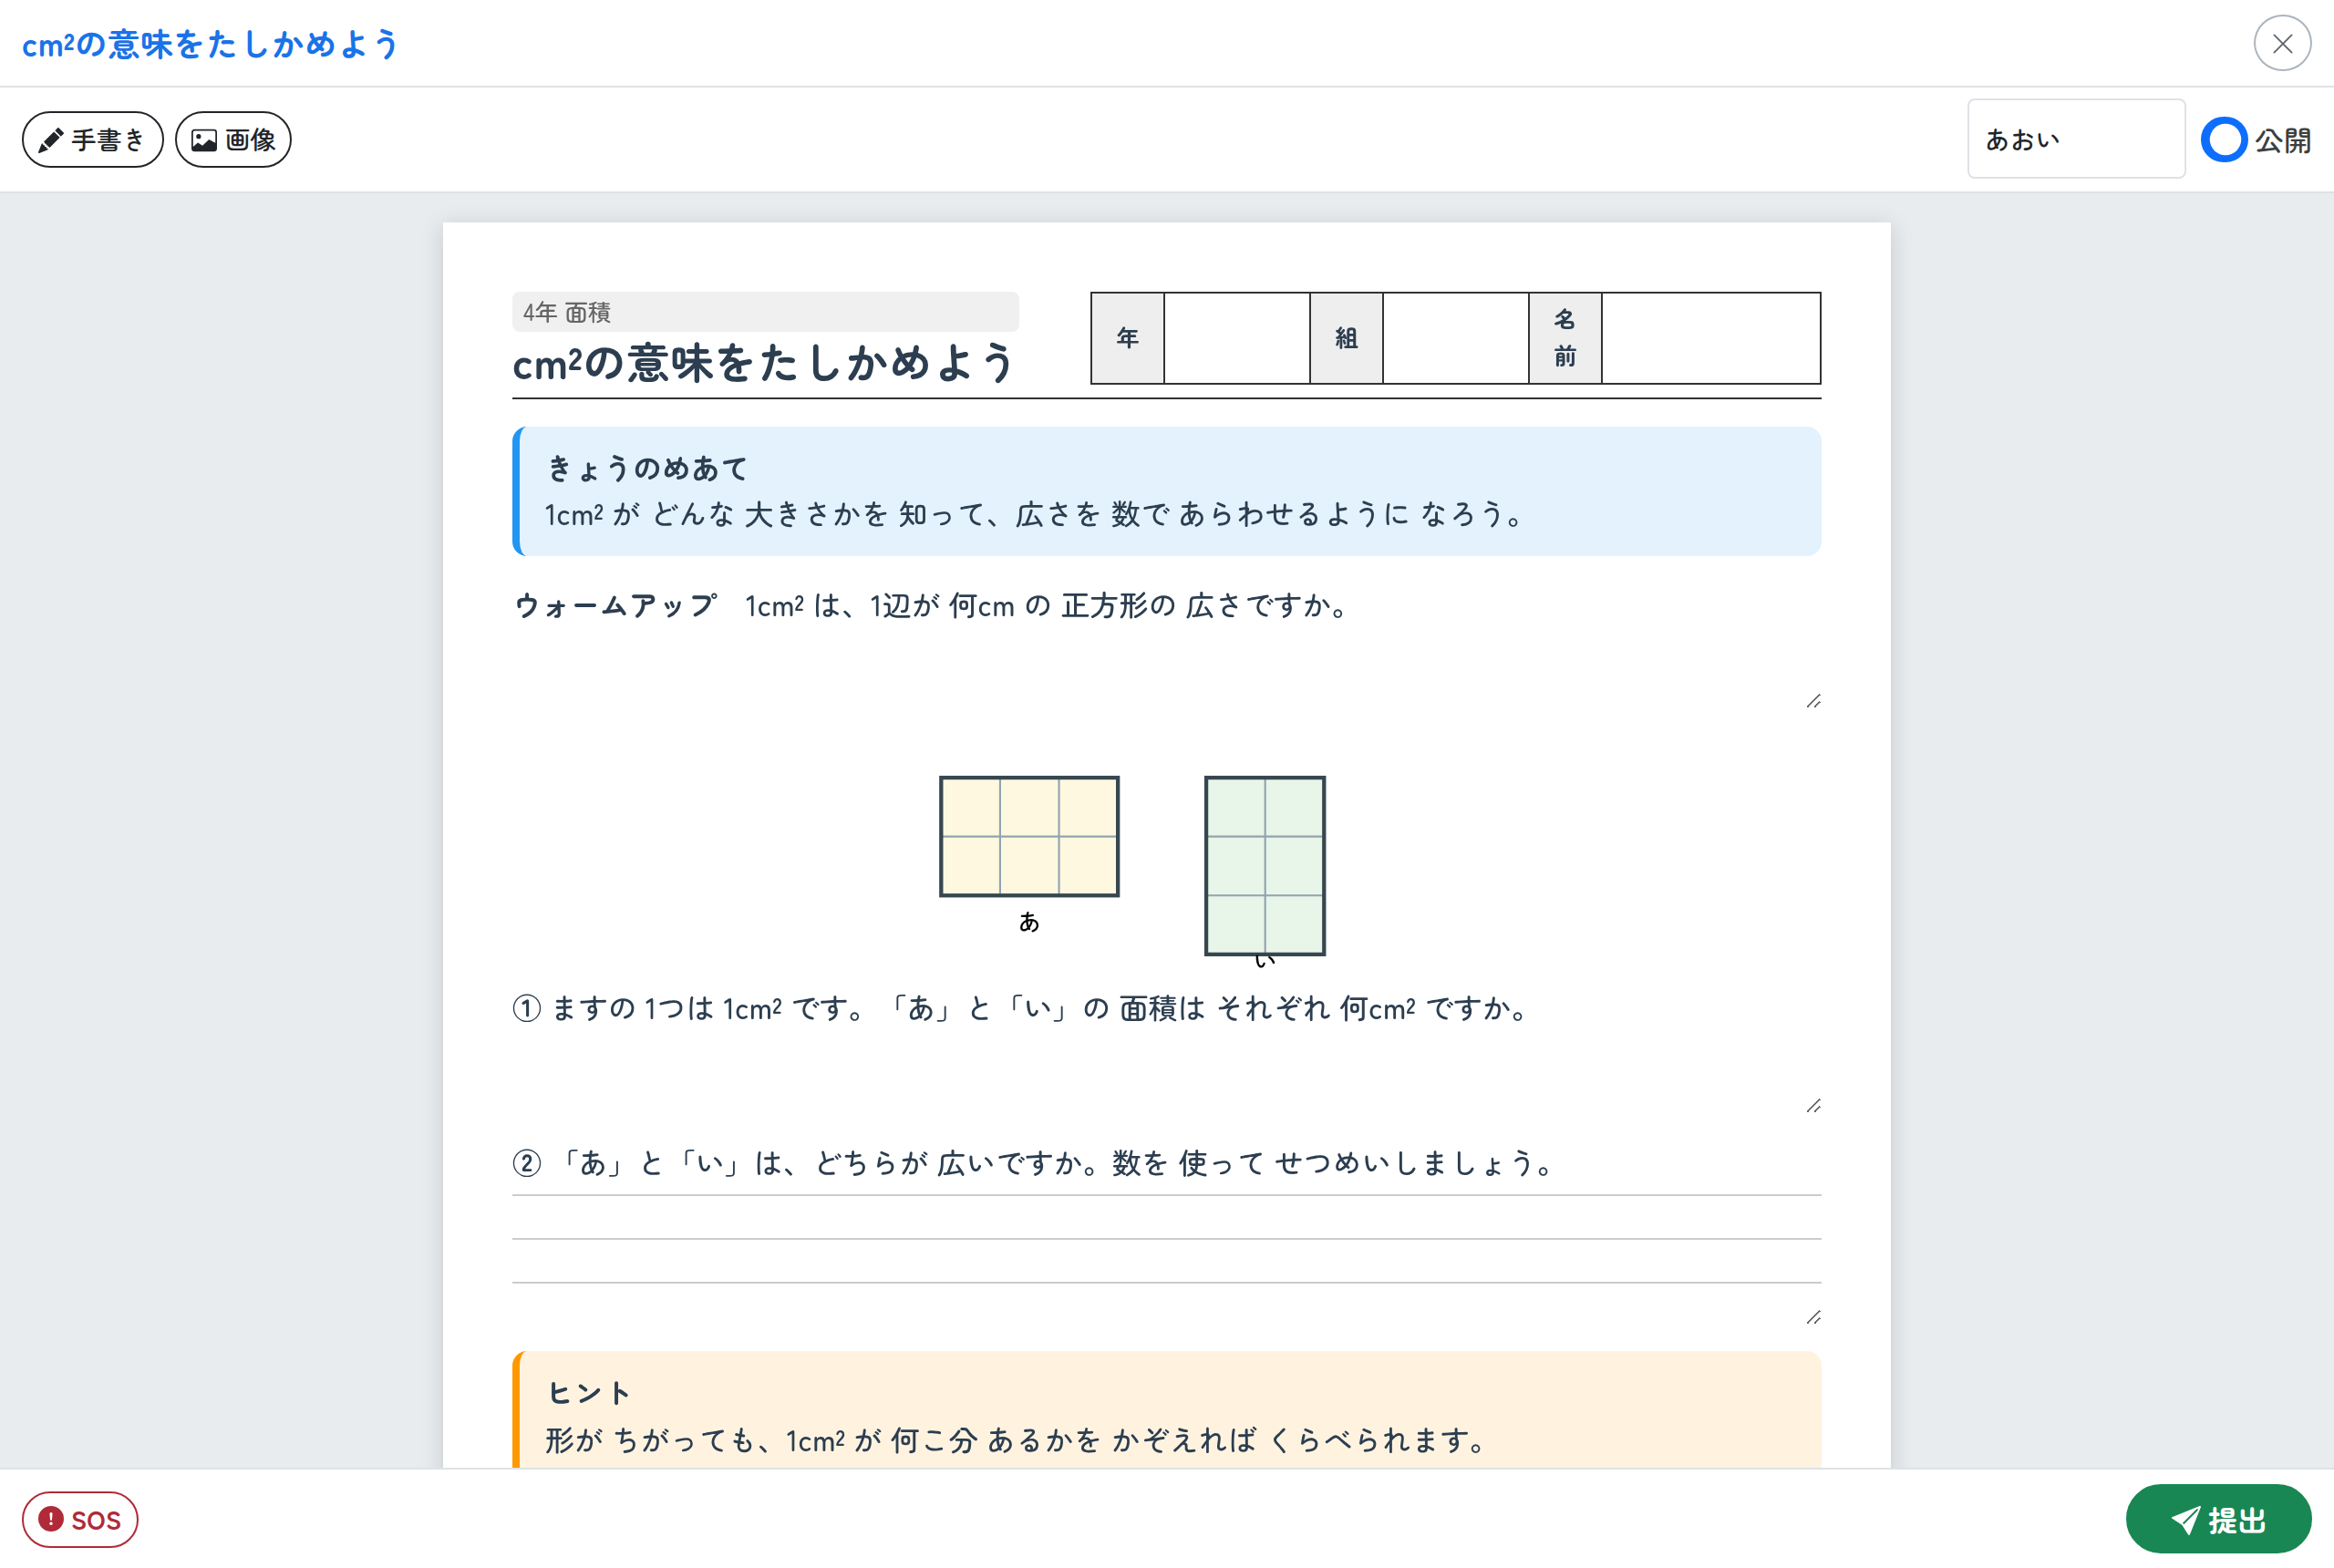Click question ② text about どちらが広い
The width and height of the screenshot is (2334, 1568).
click(1033, 1163)
